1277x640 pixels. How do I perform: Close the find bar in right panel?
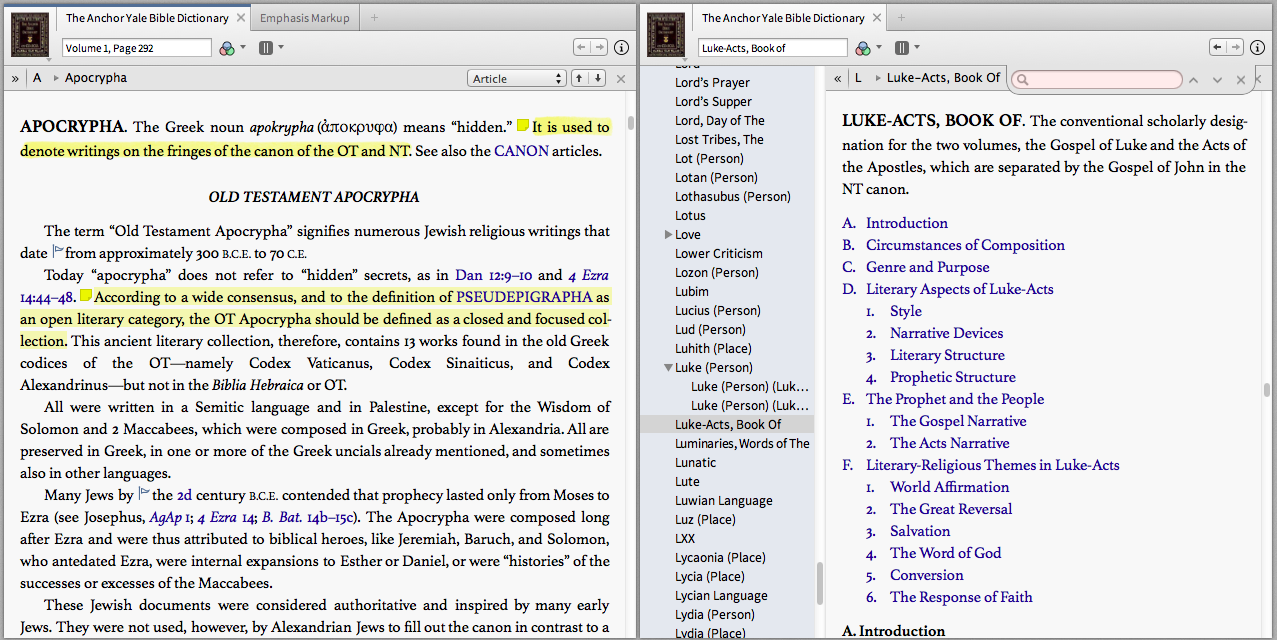[1241, 80]
